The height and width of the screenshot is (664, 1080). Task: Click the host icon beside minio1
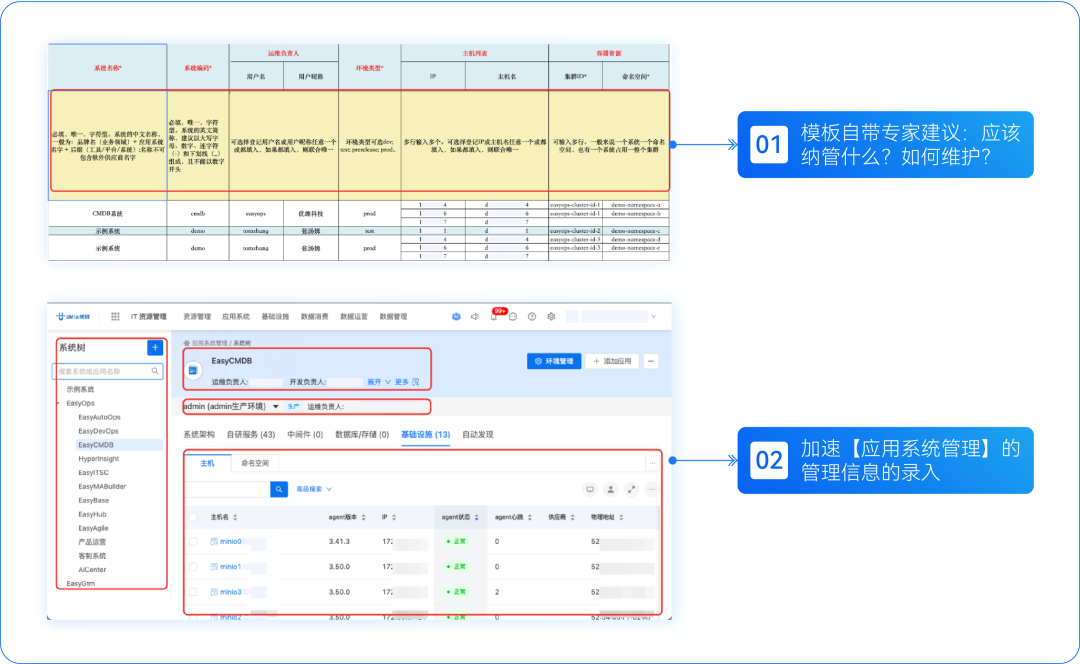point(214,567)
